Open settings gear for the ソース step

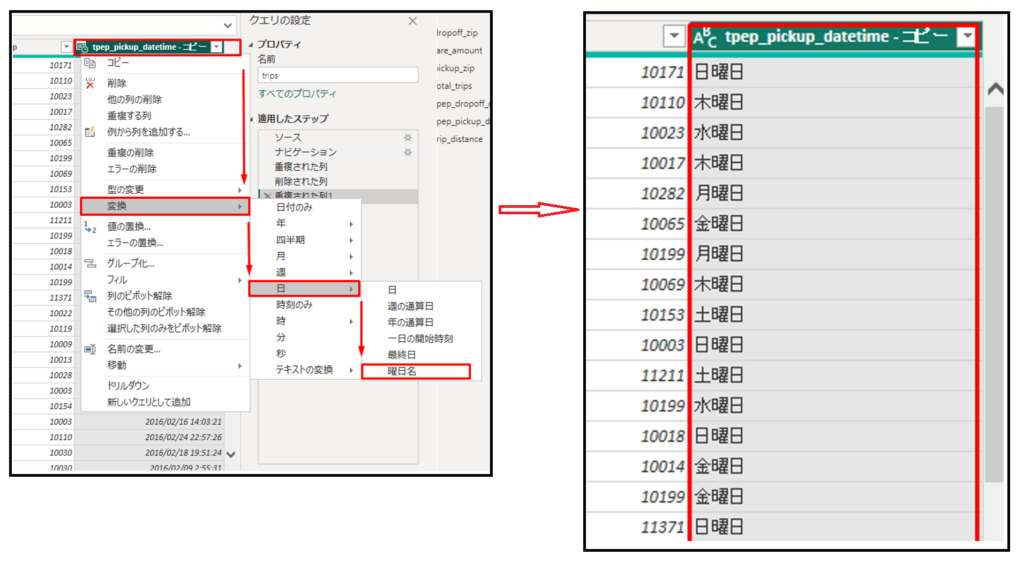coord(408,137)
